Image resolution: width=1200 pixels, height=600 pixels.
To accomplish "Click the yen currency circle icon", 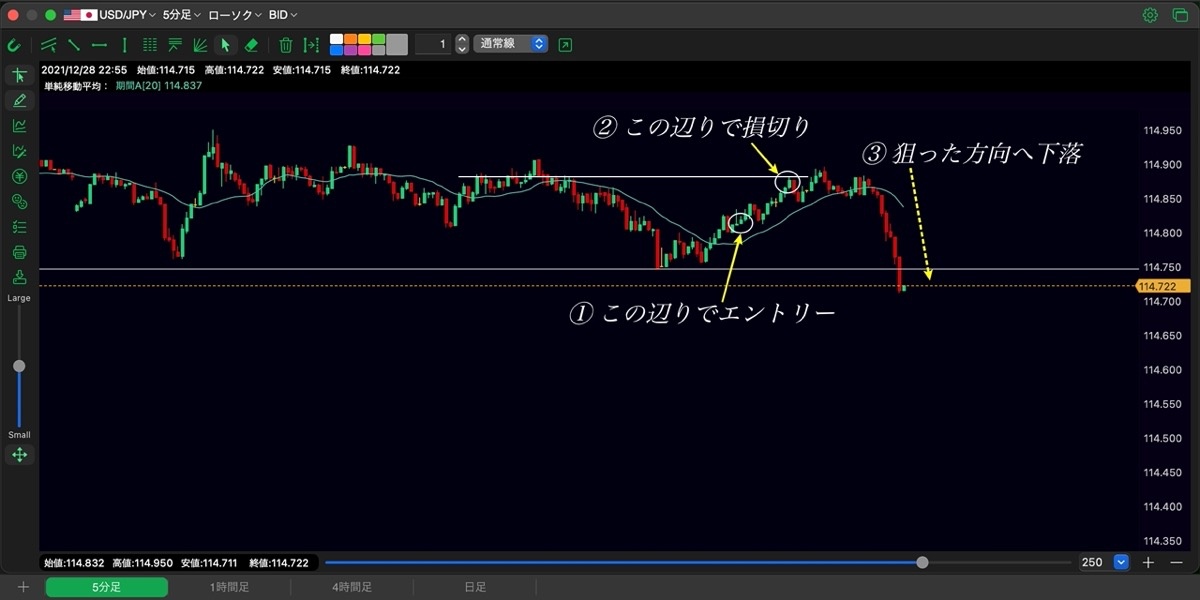I will pyautogui.click(x=19, y=177).
